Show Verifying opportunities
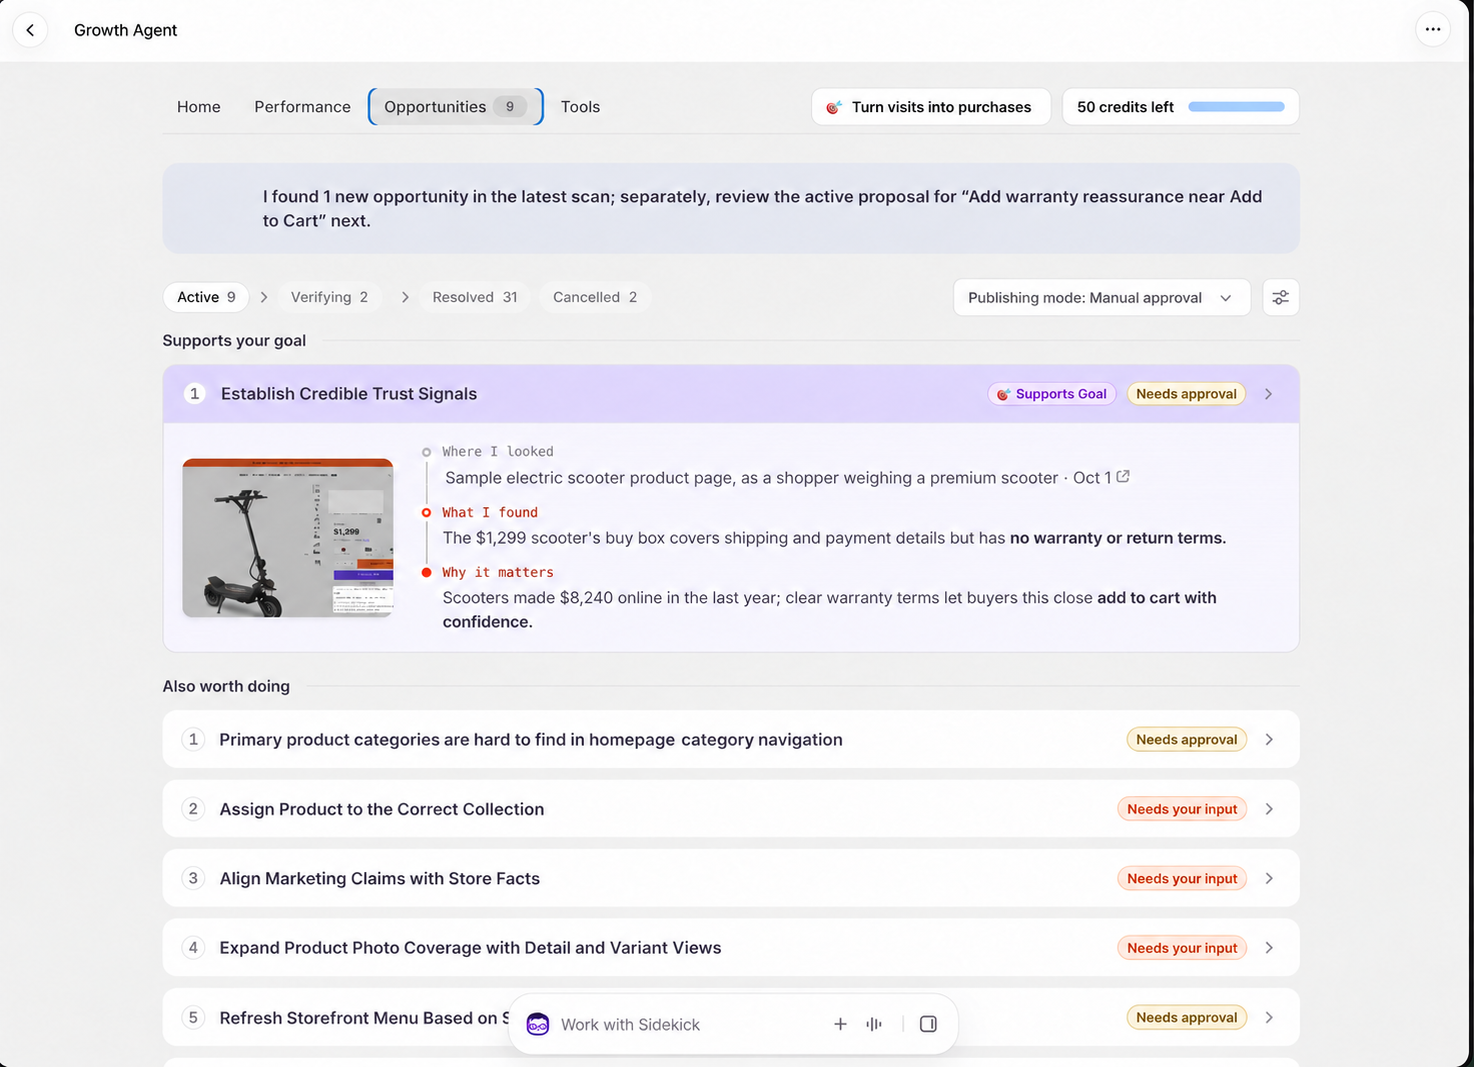This screenshot has height=1067, width=1474. pos(329,297)
